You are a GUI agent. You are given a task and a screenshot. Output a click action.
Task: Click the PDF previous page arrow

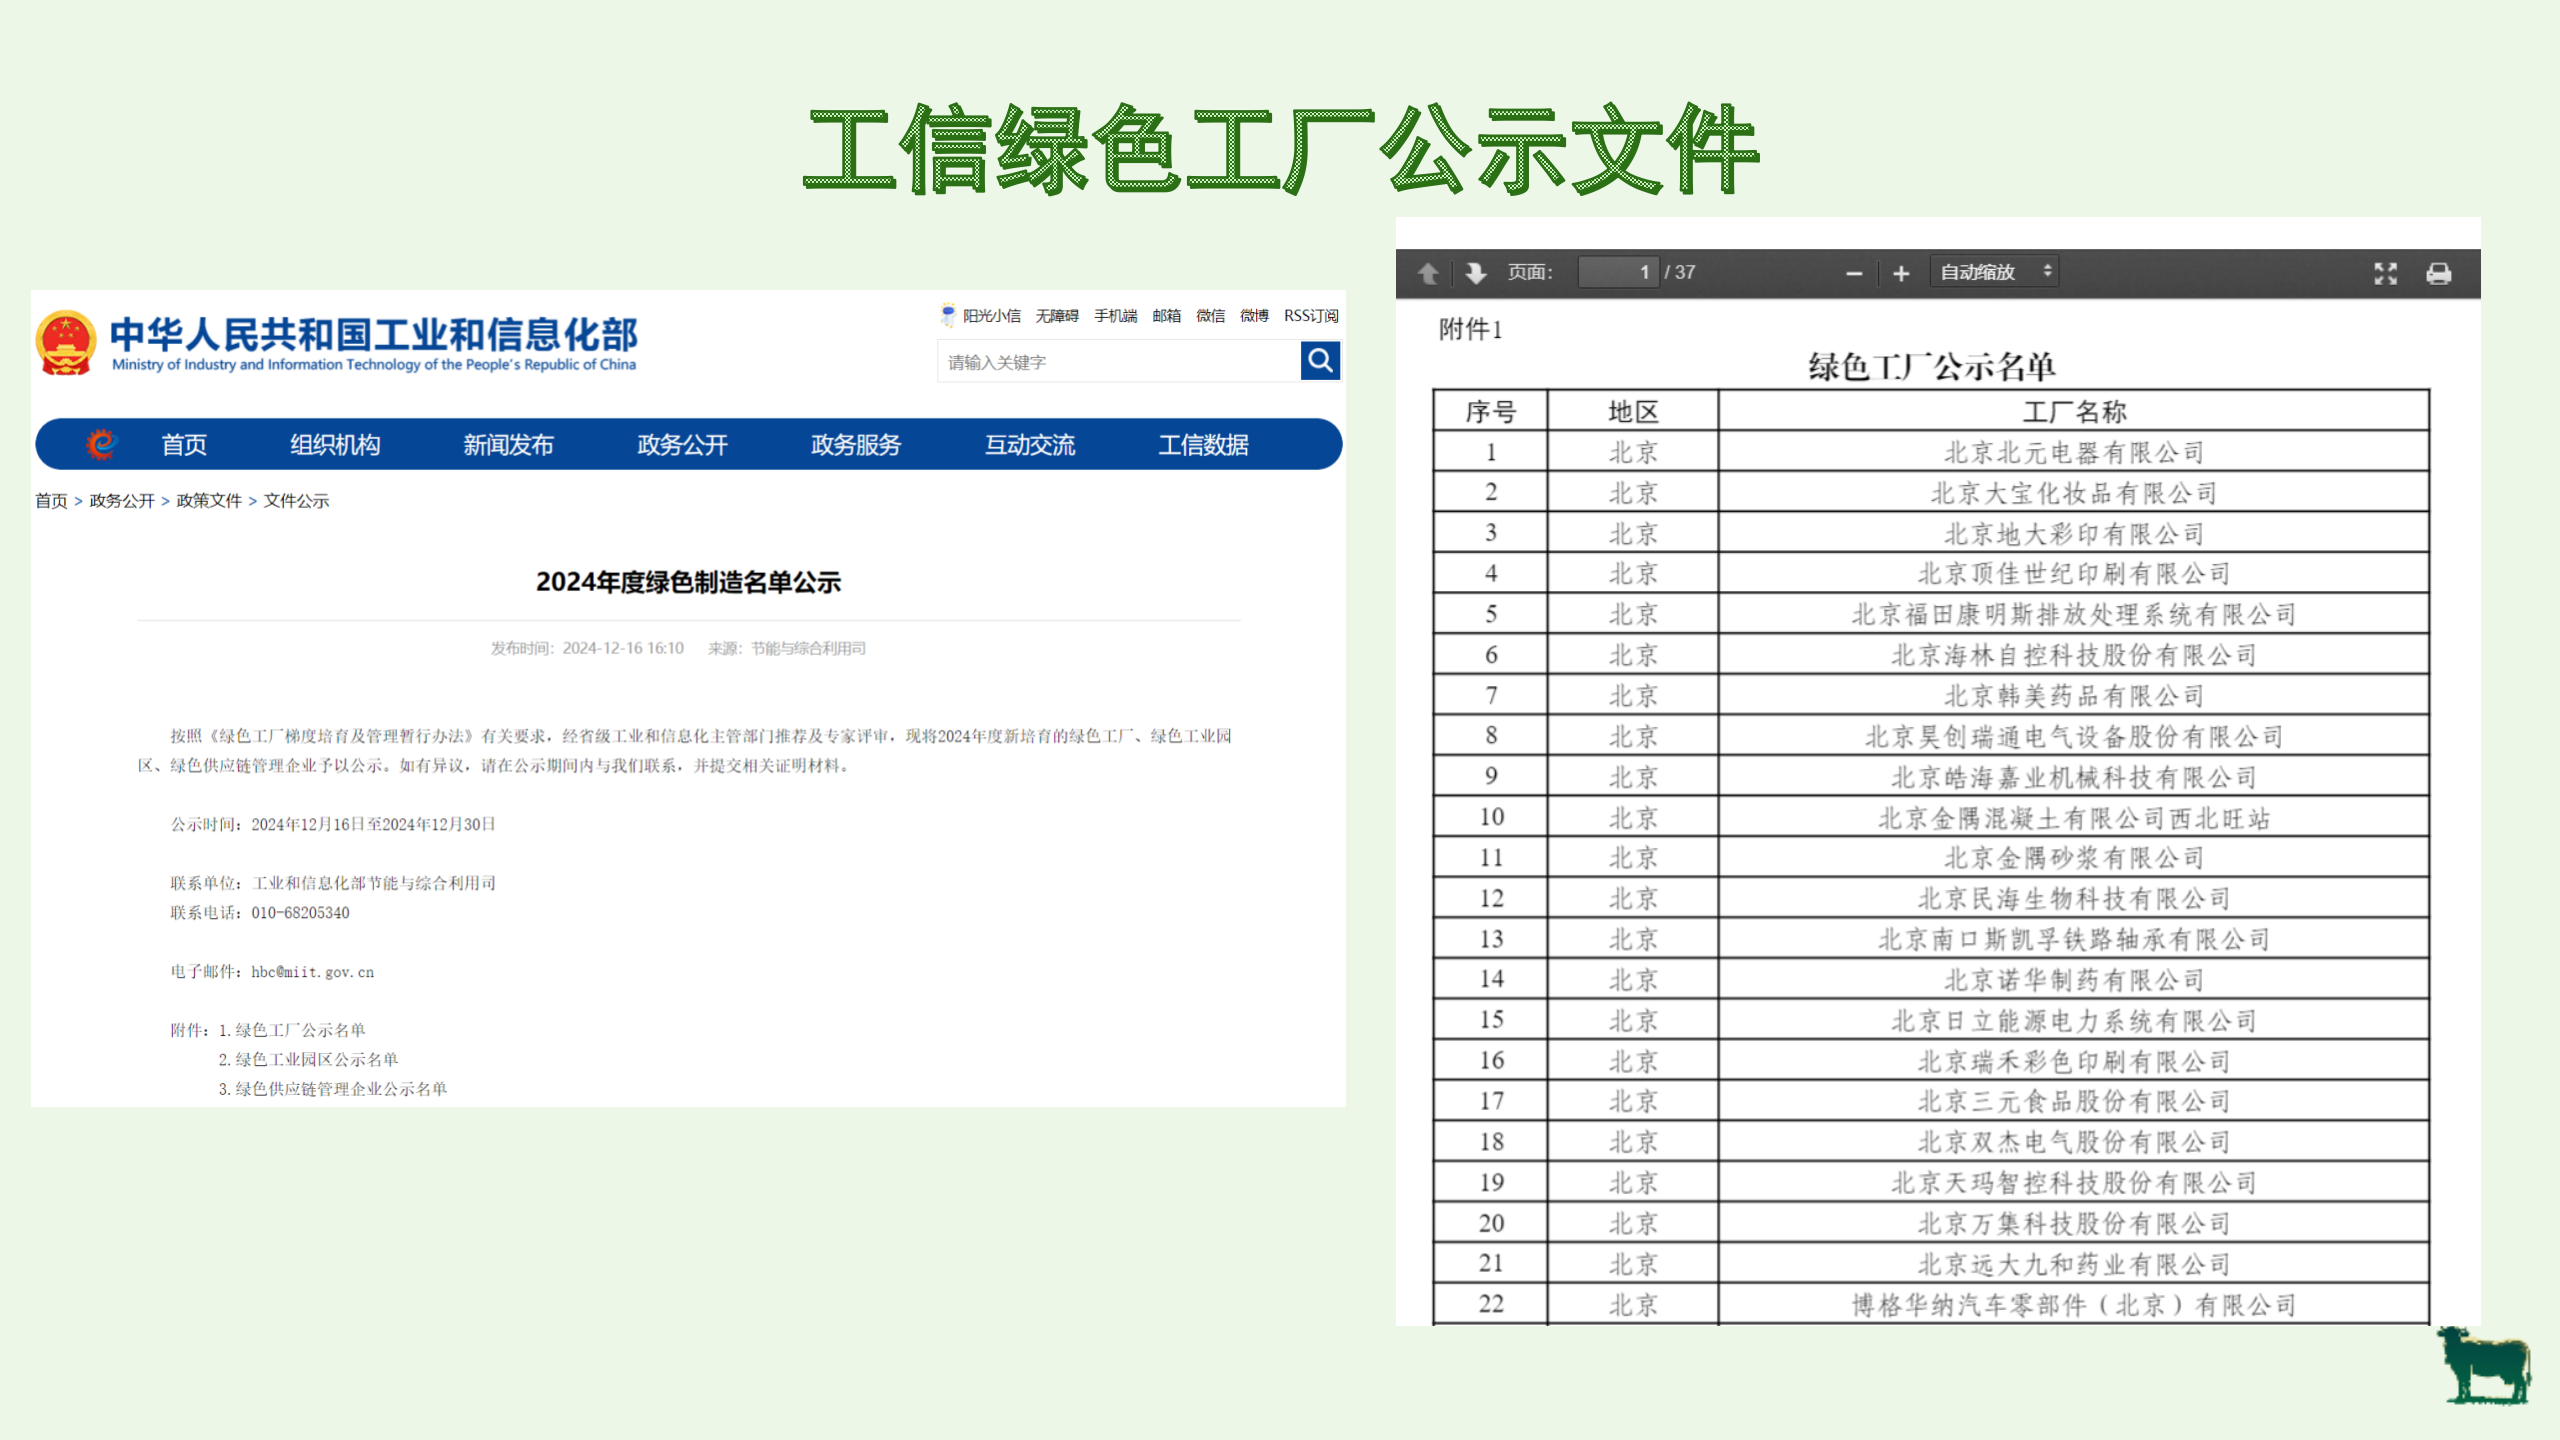click(1428, 273)
